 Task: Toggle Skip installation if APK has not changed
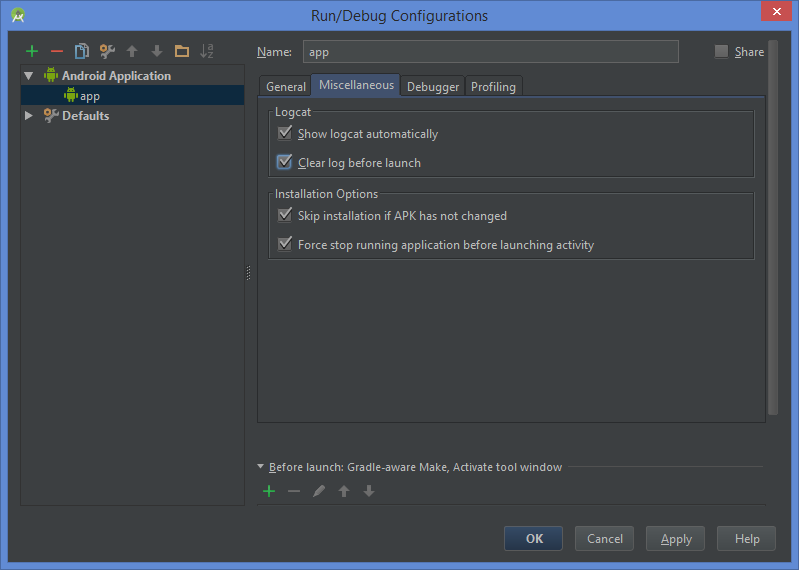pos(285,215)
